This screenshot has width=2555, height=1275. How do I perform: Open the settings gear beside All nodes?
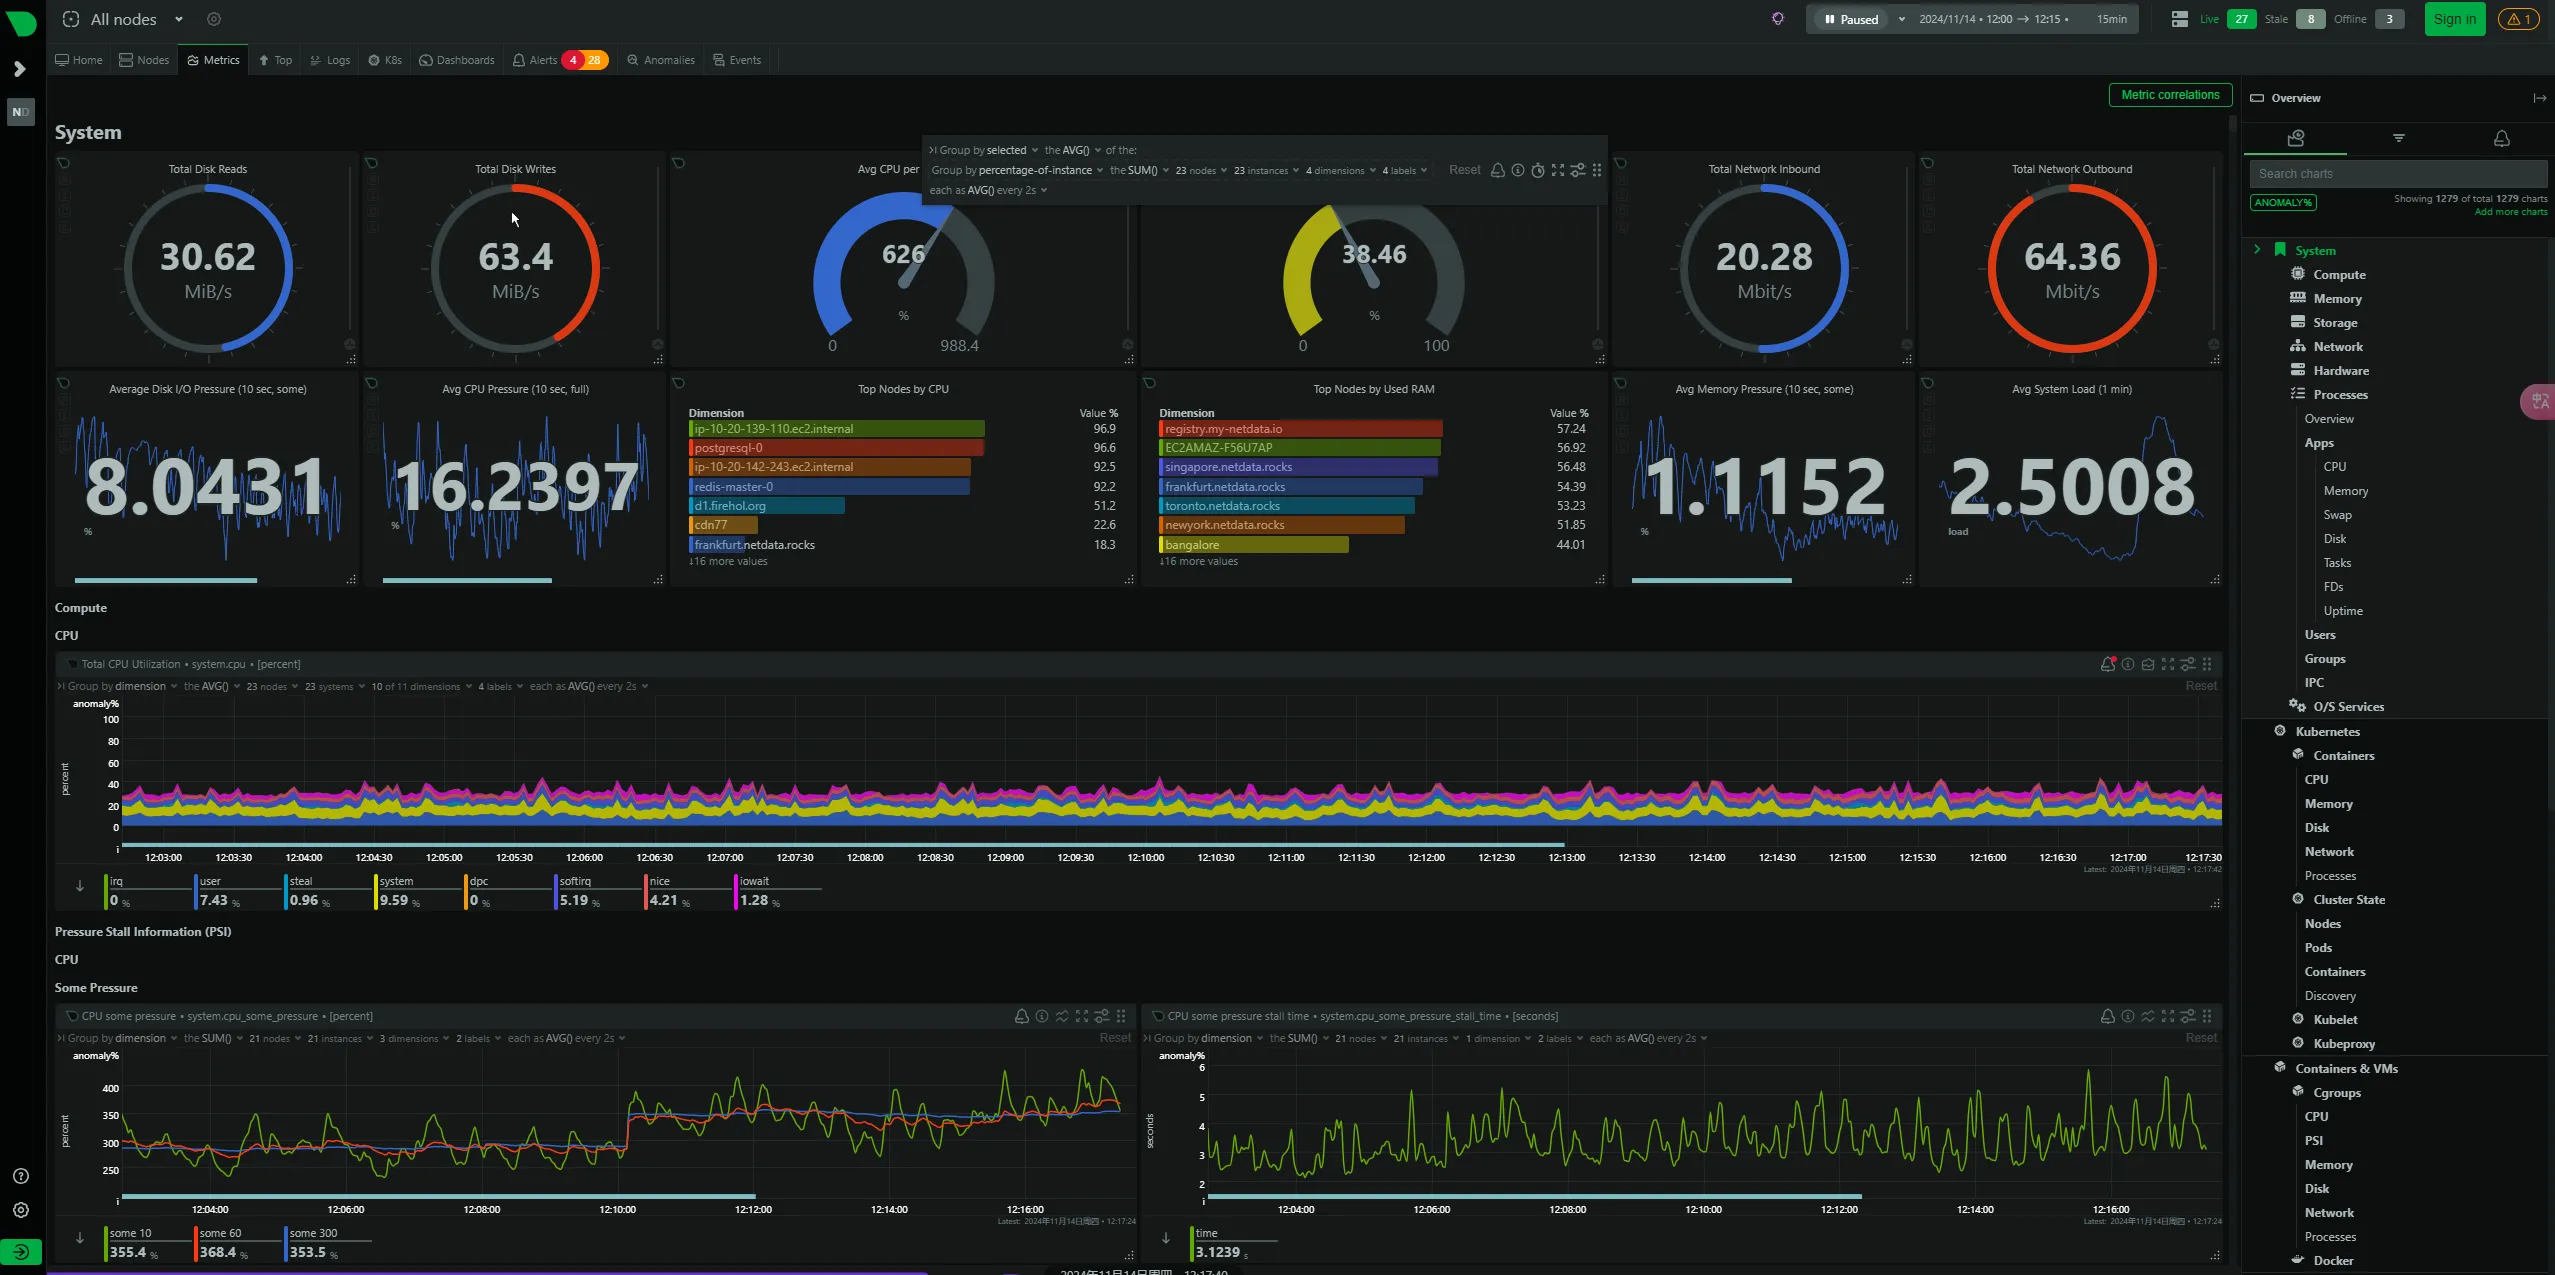click(214, 19)
